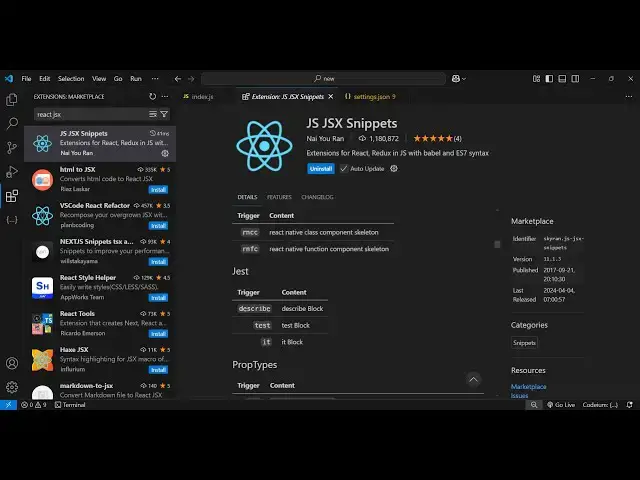Go back with the navigation arrow
Viewport: 640px width, 480px height.
coord(178,79)
